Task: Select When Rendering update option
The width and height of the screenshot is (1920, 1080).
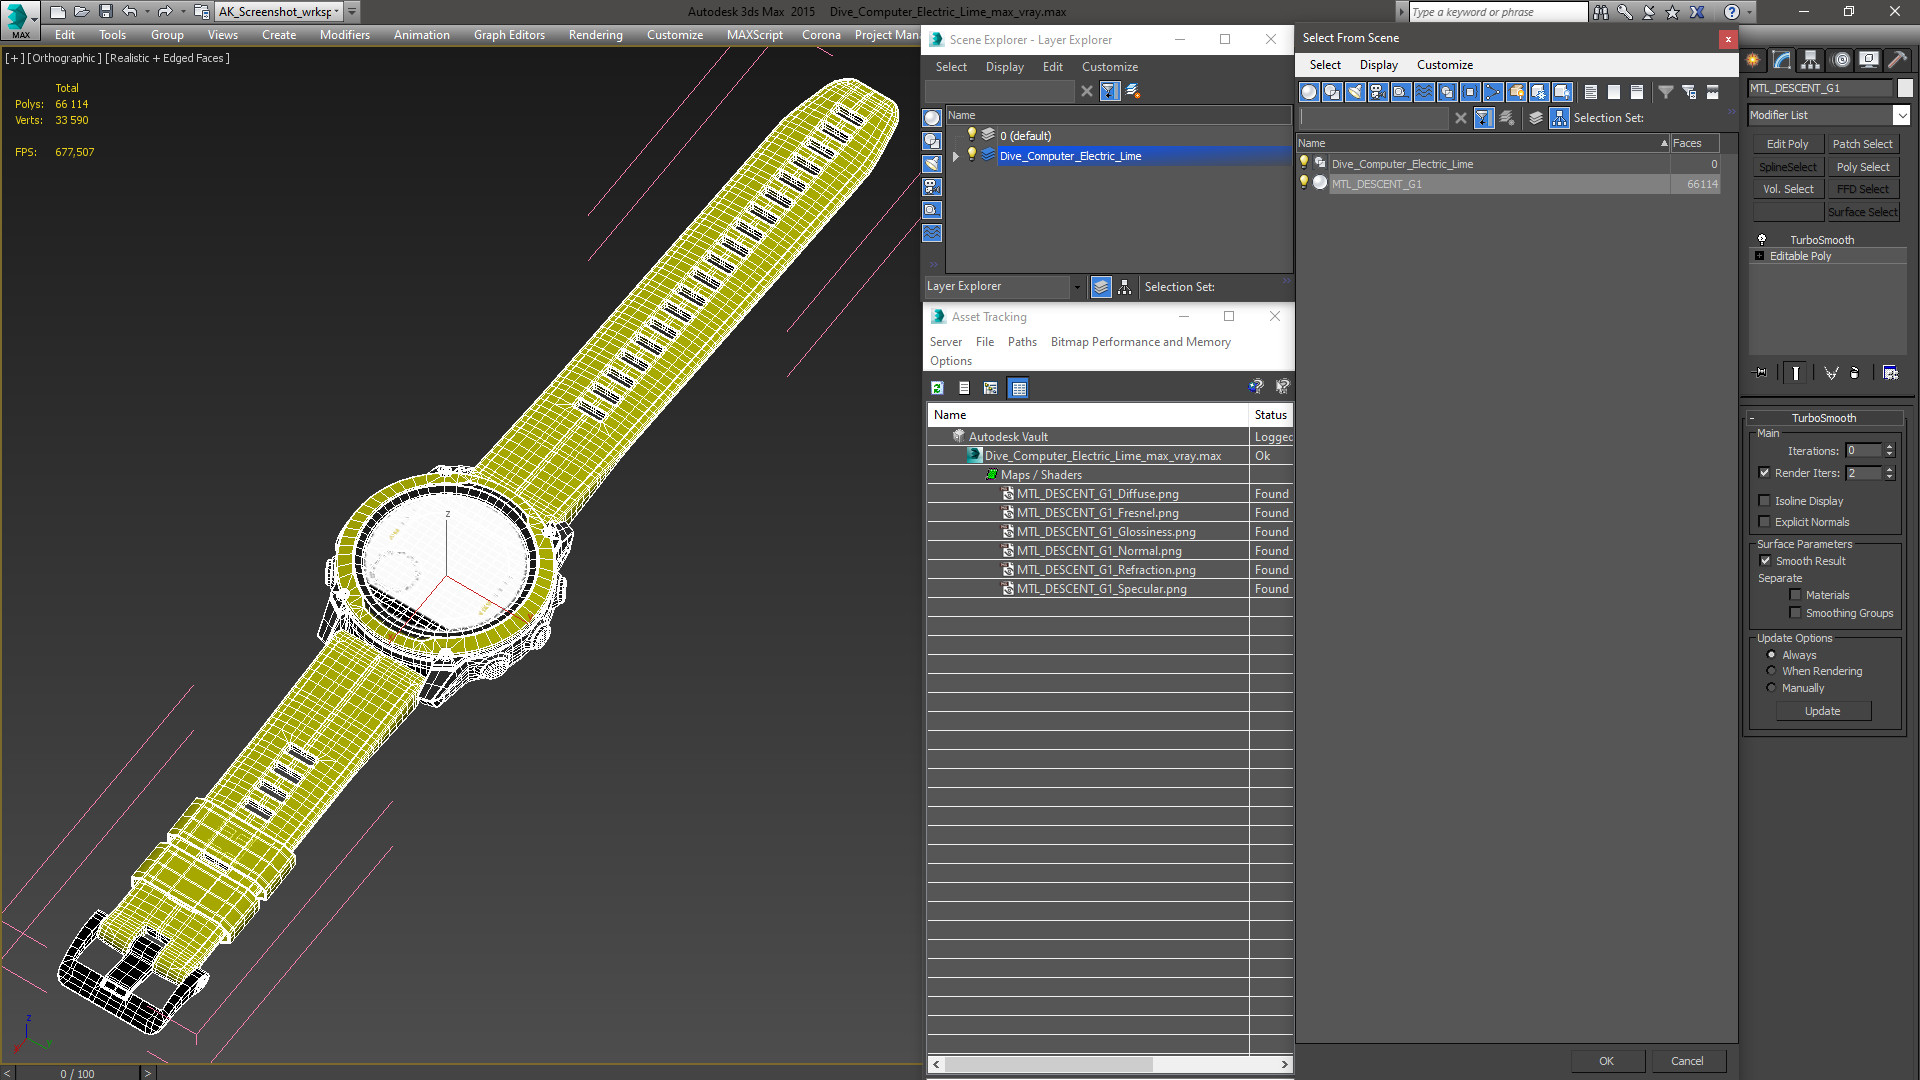Action: pos(1771,671)
